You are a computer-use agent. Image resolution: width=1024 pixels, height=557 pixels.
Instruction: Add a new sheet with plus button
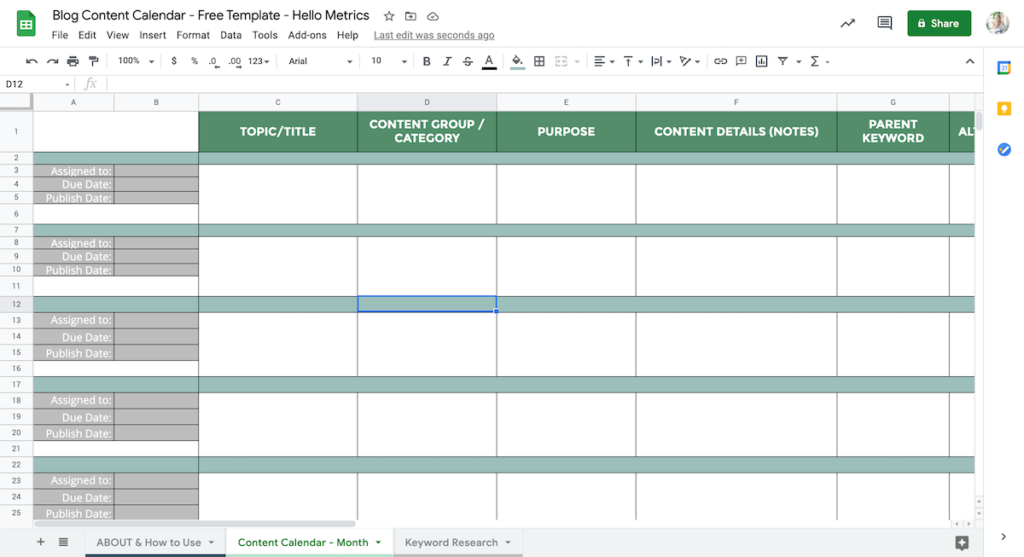[x=40, y=542]
